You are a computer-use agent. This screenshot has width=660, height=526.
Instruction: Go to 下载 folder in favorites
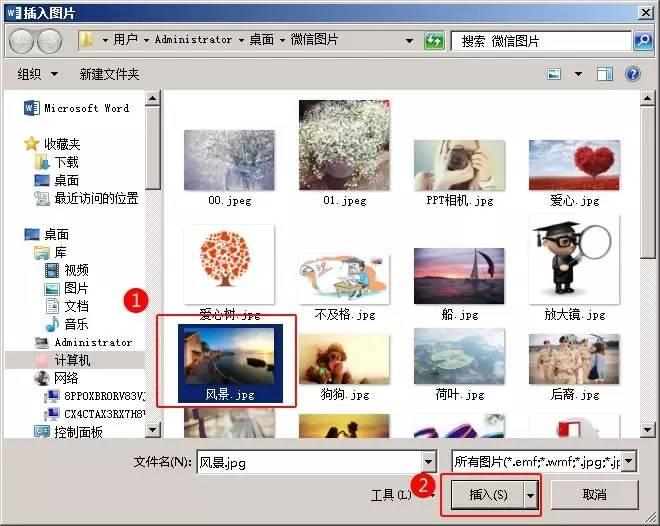[56, 162]
